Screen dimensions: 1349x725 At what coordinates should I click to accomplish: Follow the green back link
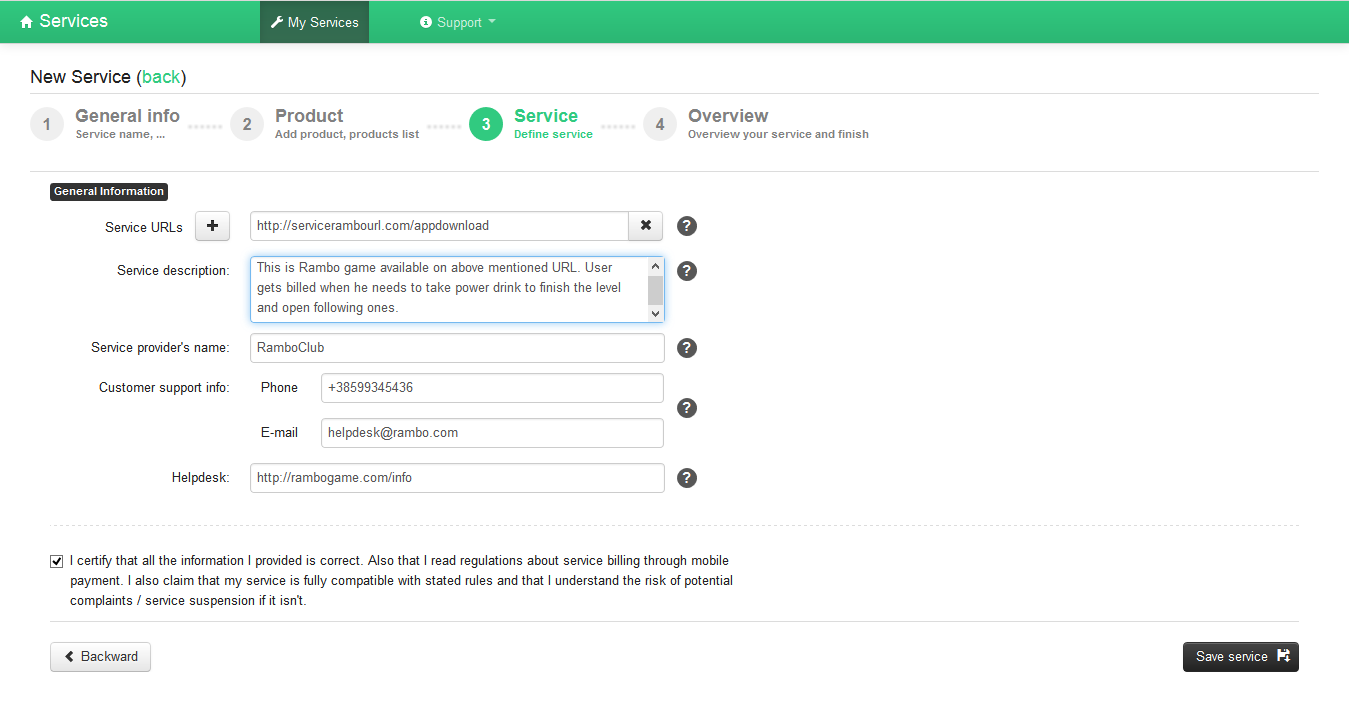161,77
